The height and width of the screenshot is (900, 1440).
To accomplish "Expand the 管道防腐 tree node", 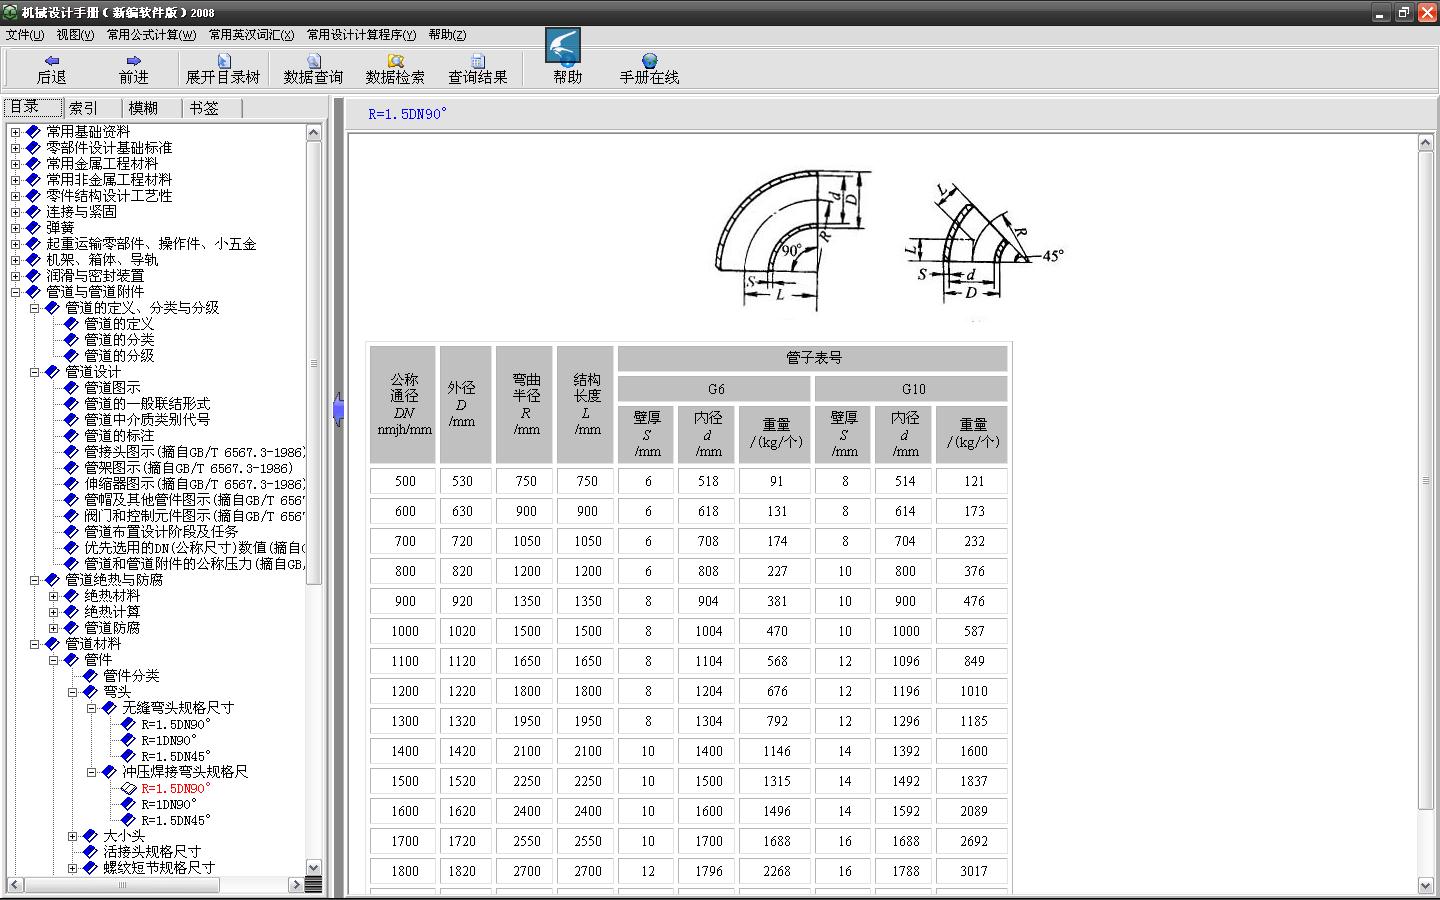I will point(53,628).
